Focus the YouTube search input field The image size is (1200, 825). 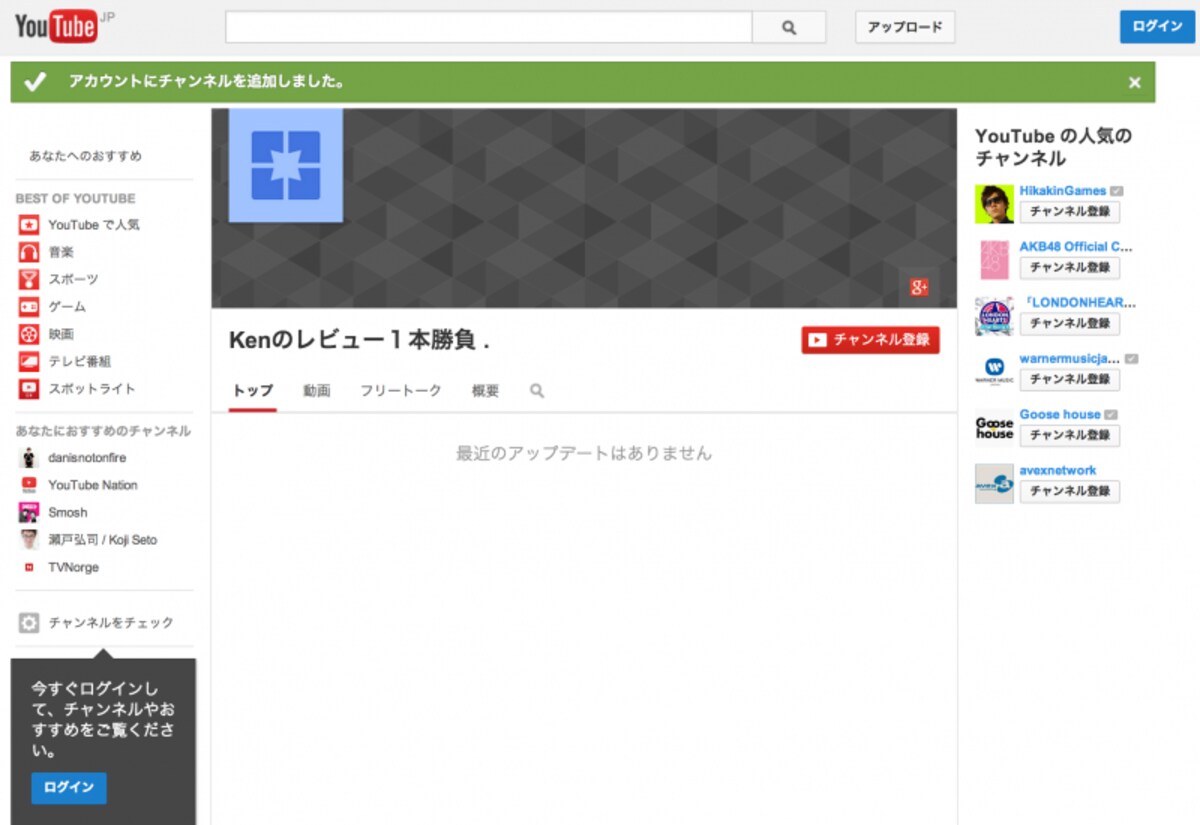click(488, 27)
